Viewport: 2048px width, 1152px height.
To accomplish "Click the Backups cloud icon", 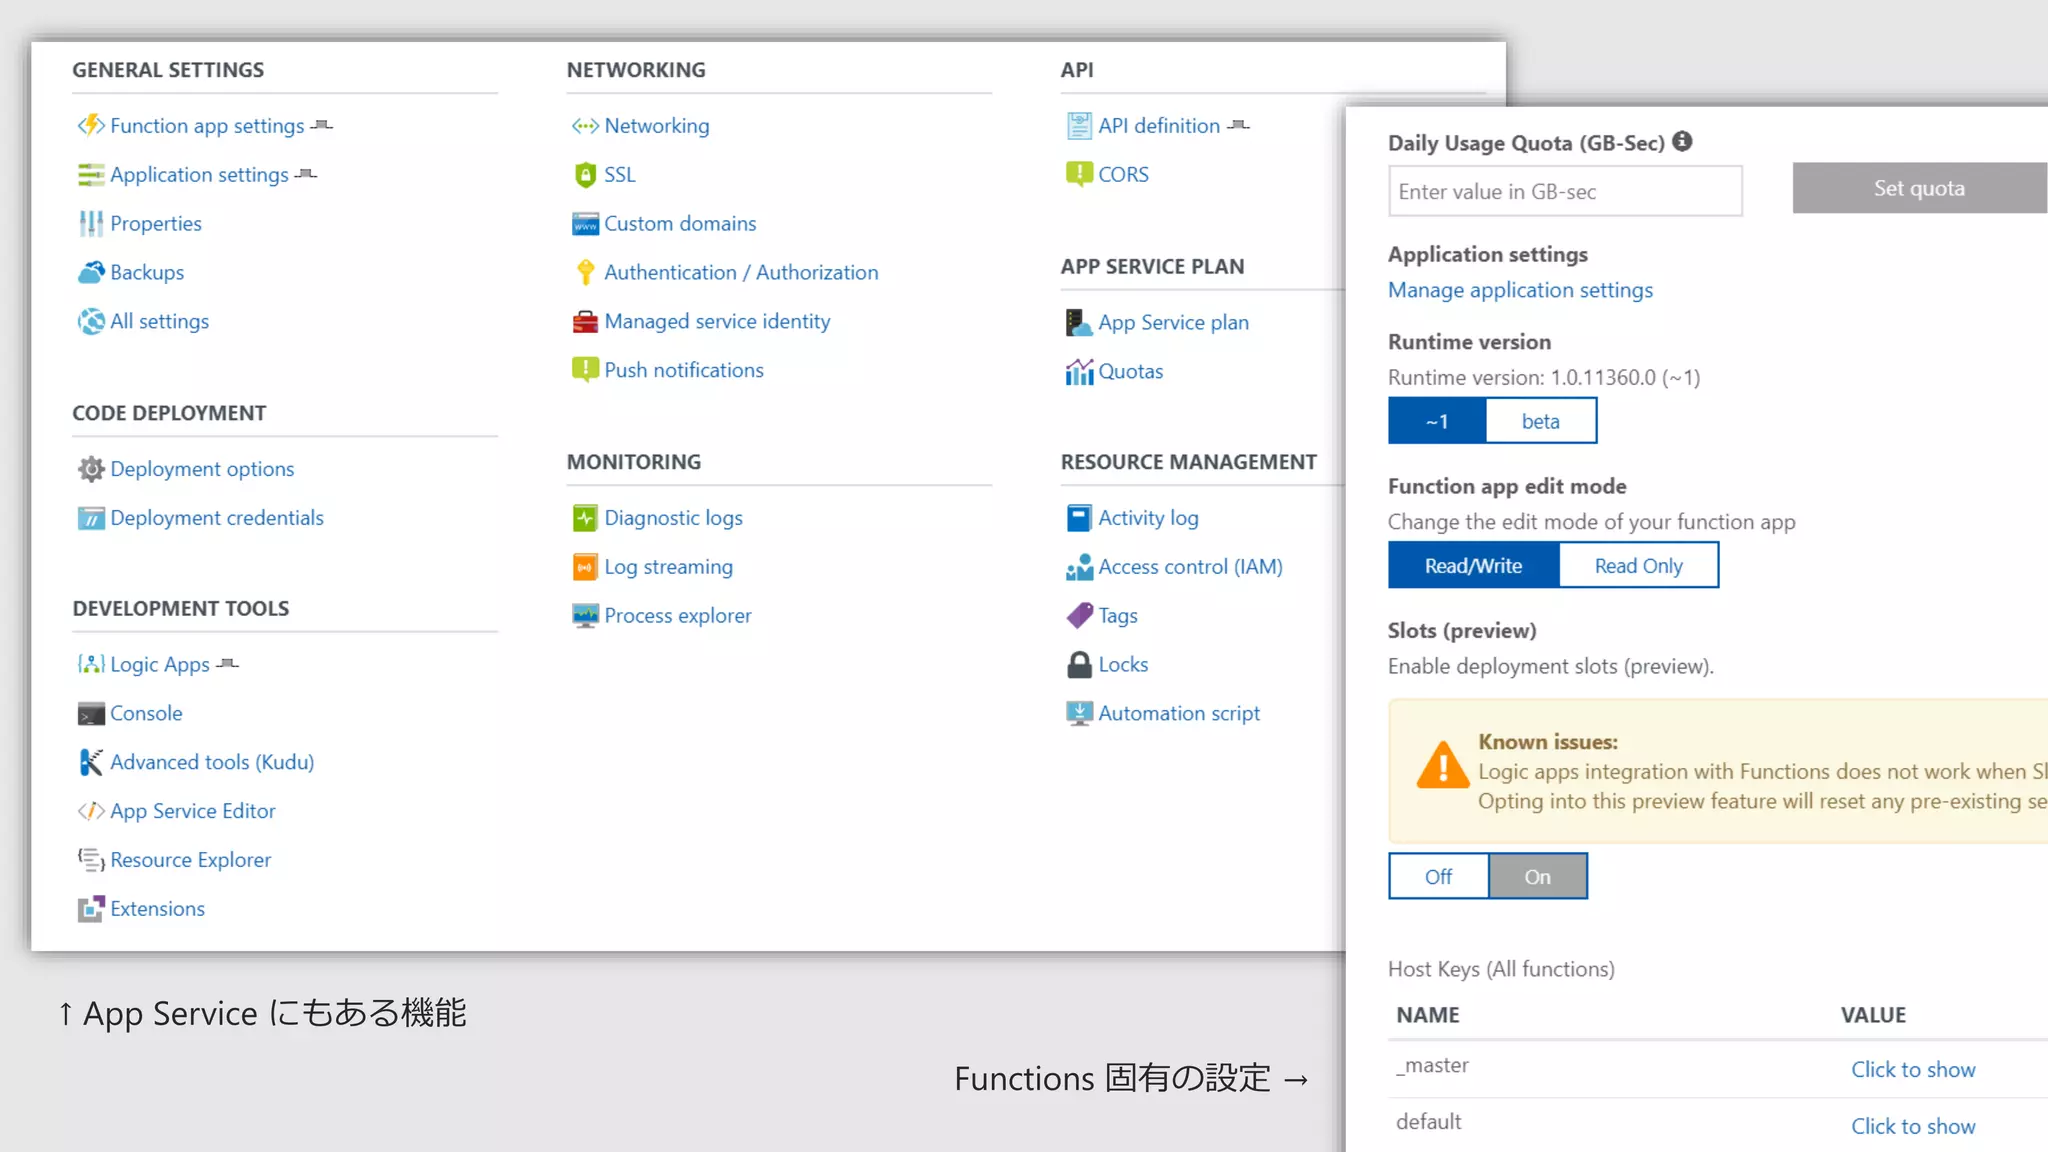I will 91,272.
